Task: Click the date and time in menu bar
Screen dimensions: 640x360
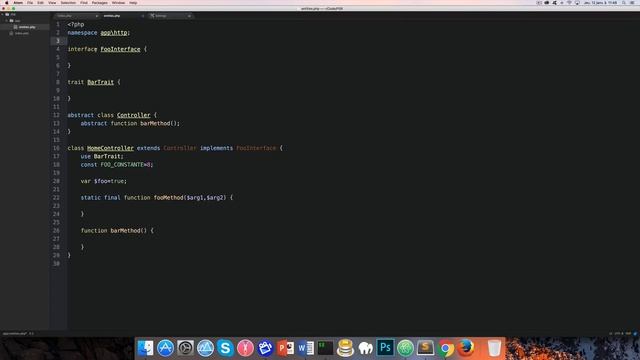Action: tap(601, 3)
